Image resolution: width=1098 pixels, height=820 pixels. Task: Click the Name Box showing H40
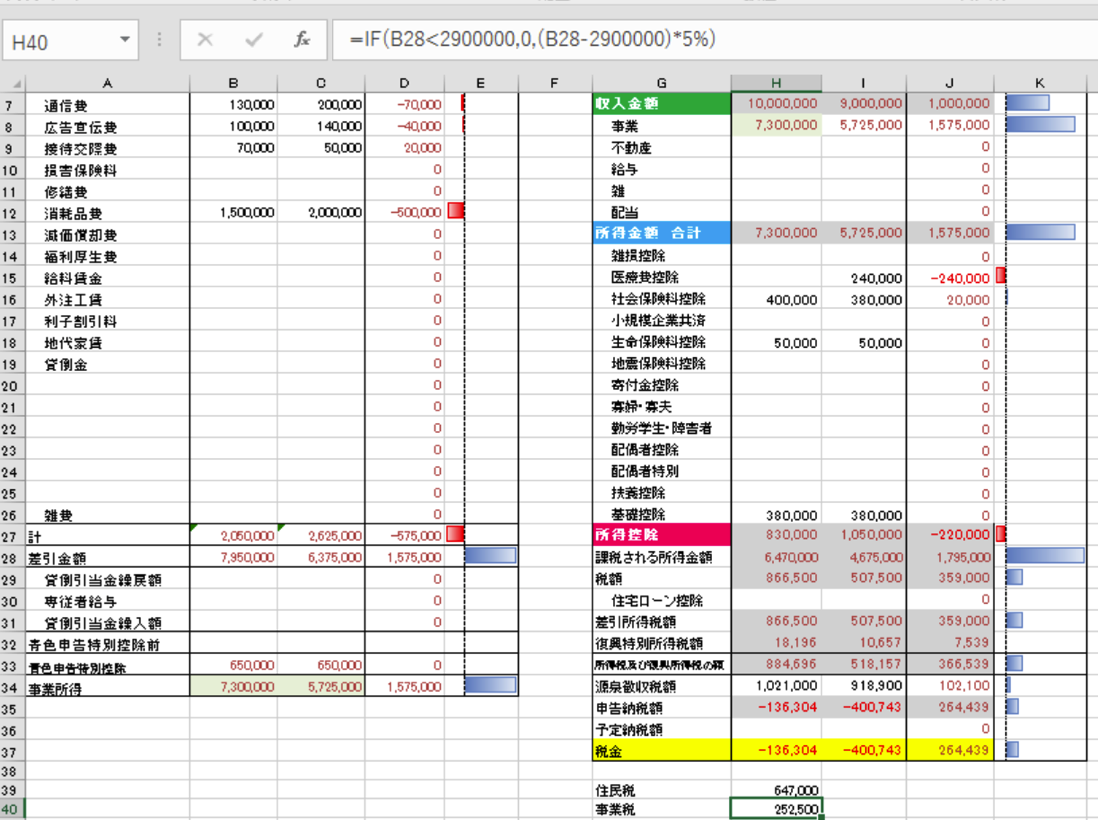point(62,41)
